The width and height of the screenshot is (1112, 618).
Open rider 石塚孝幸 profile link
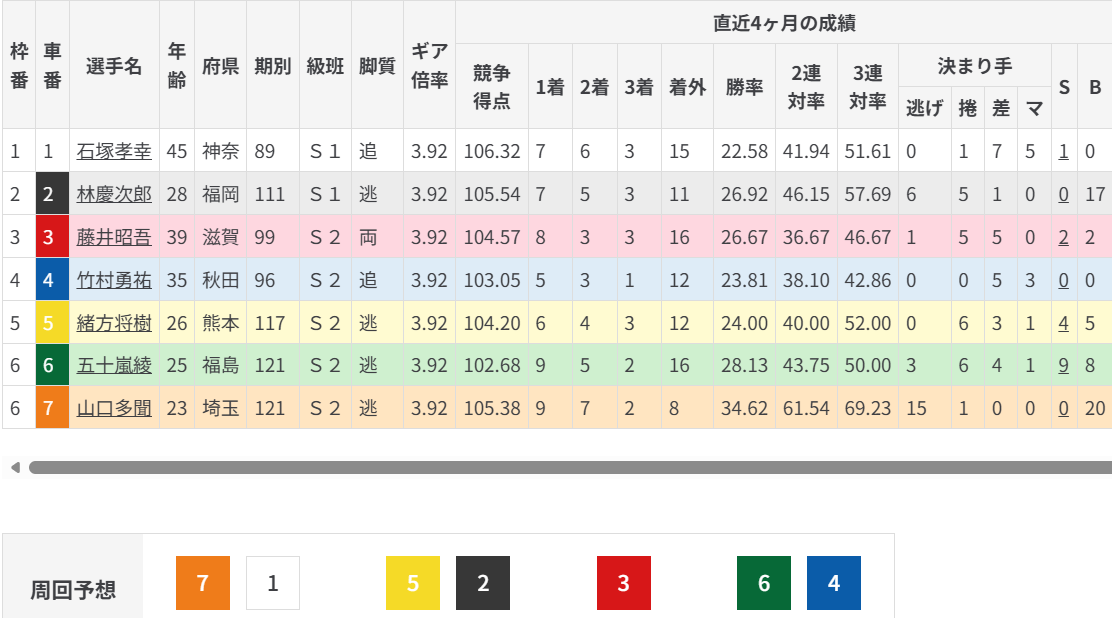pos(114,152)
